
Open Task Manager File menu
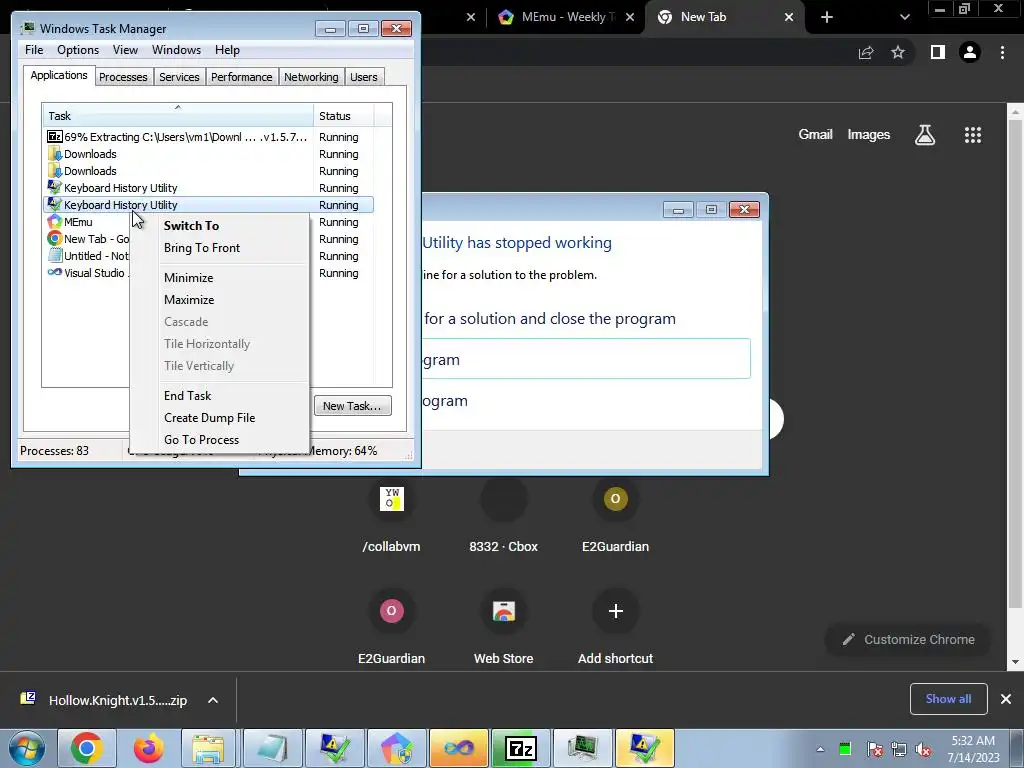tap(34, 50)
